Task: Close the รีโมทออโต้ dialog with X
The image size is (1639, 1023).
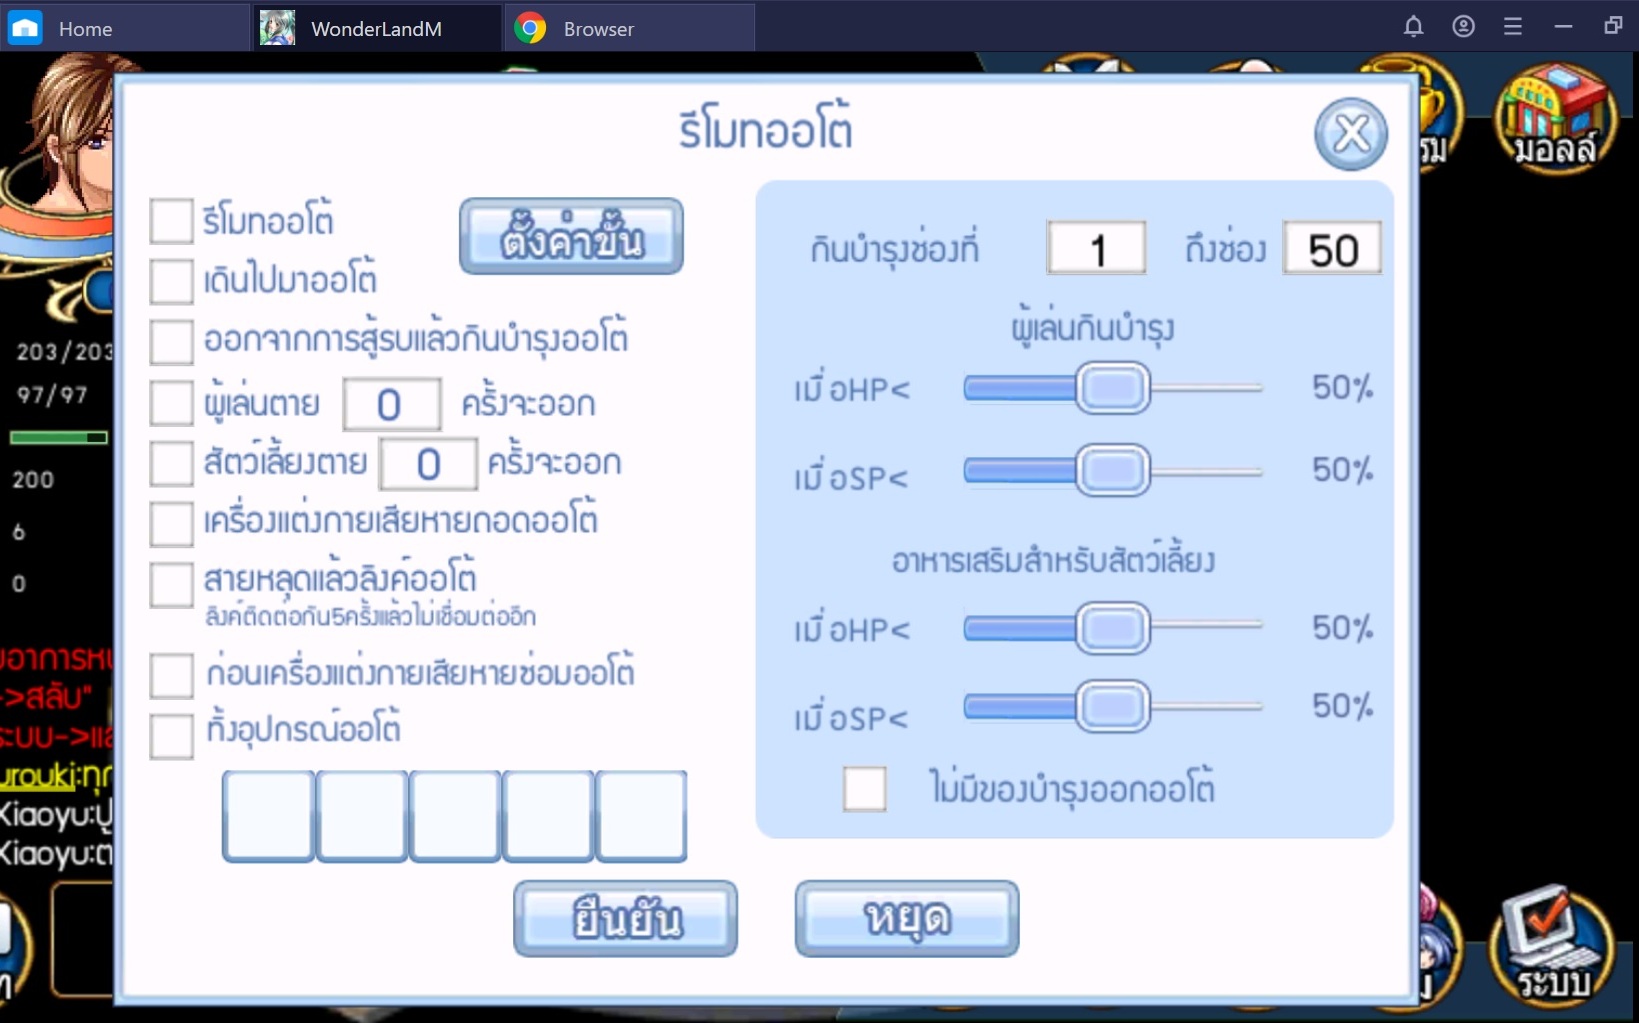Action: pyautogui.click(x=1351, y=134)
